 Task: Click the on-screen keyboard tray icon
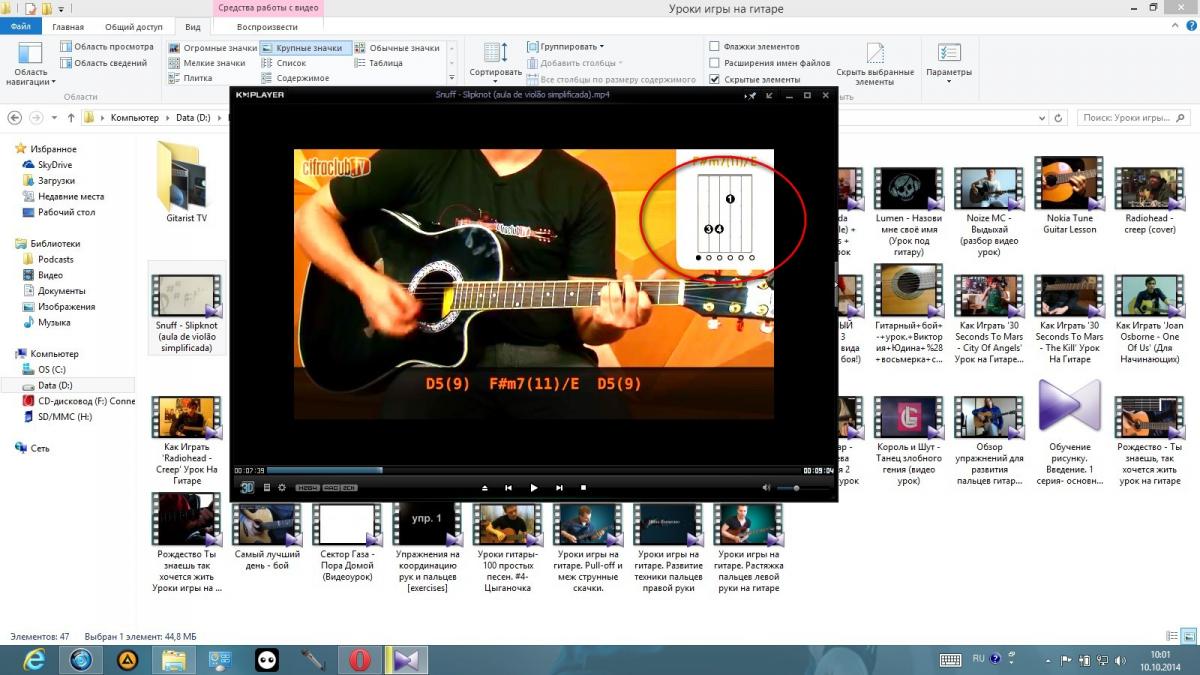950,659
